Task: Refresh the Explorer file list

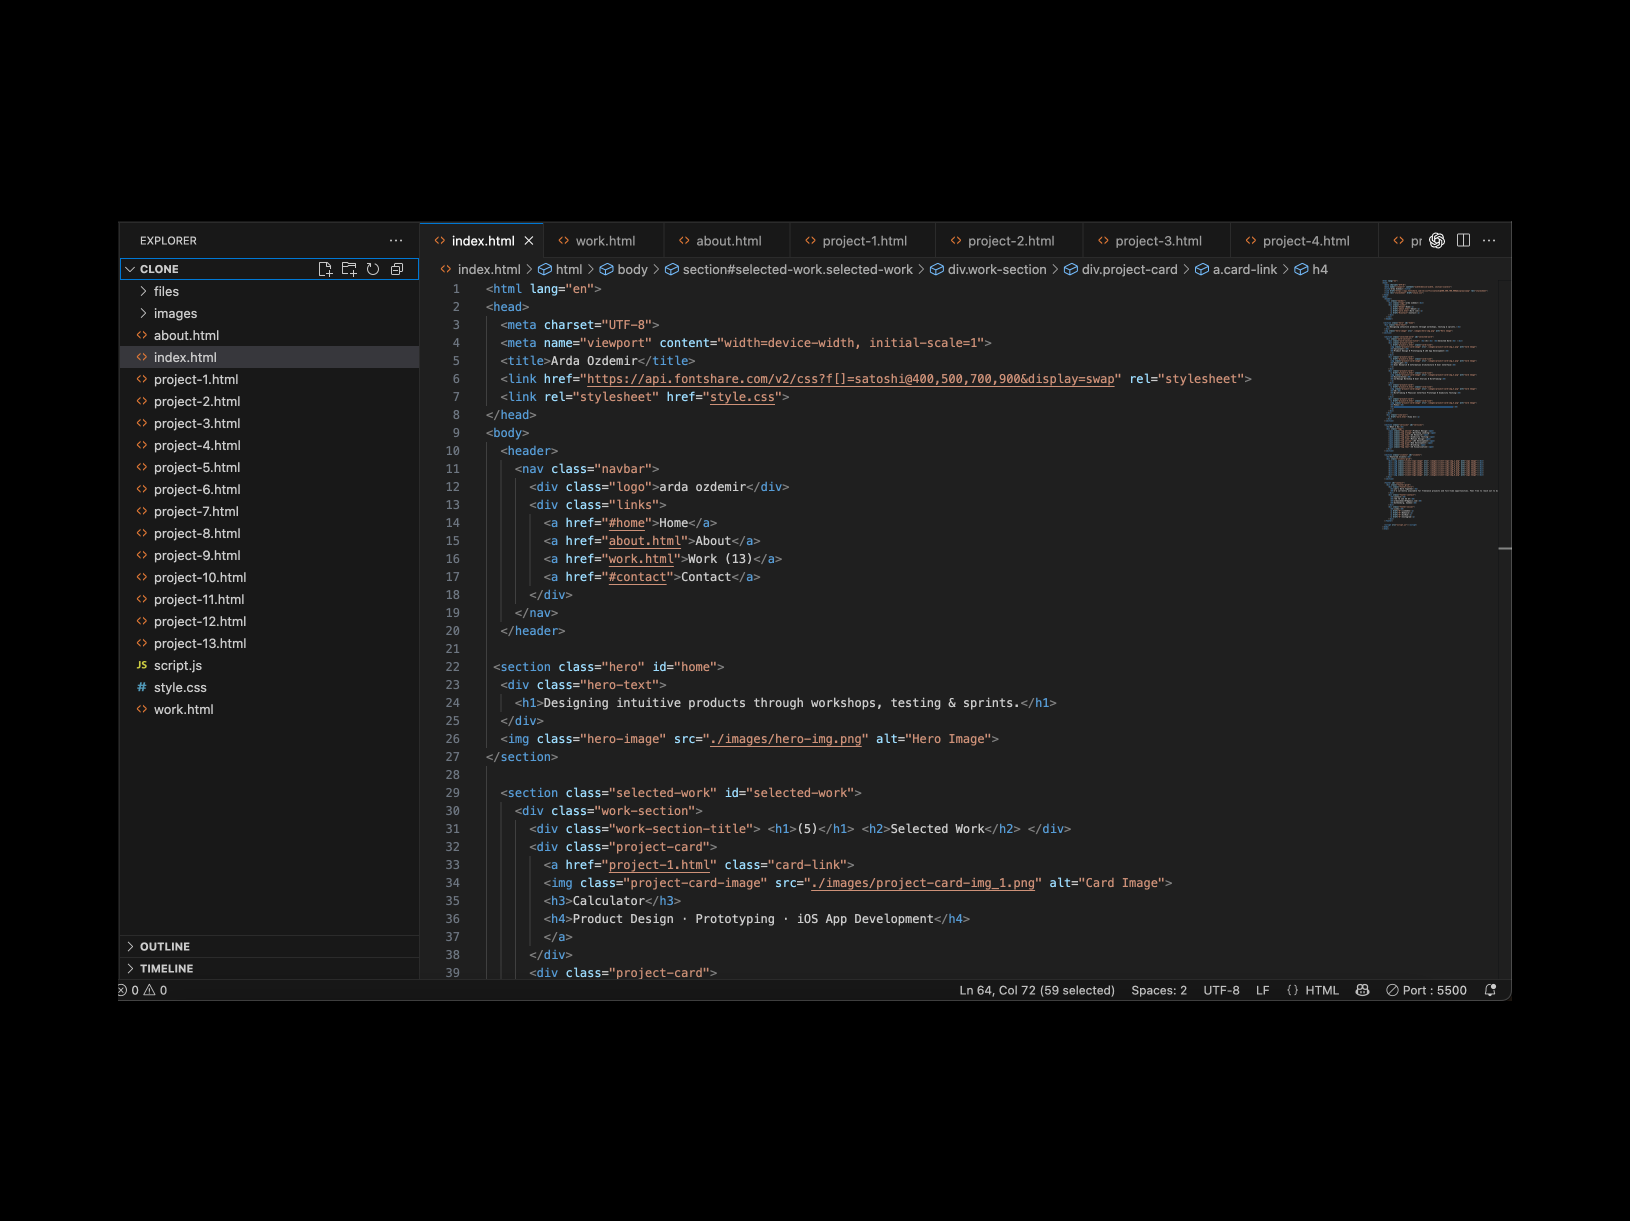Action: pos(372,268)
